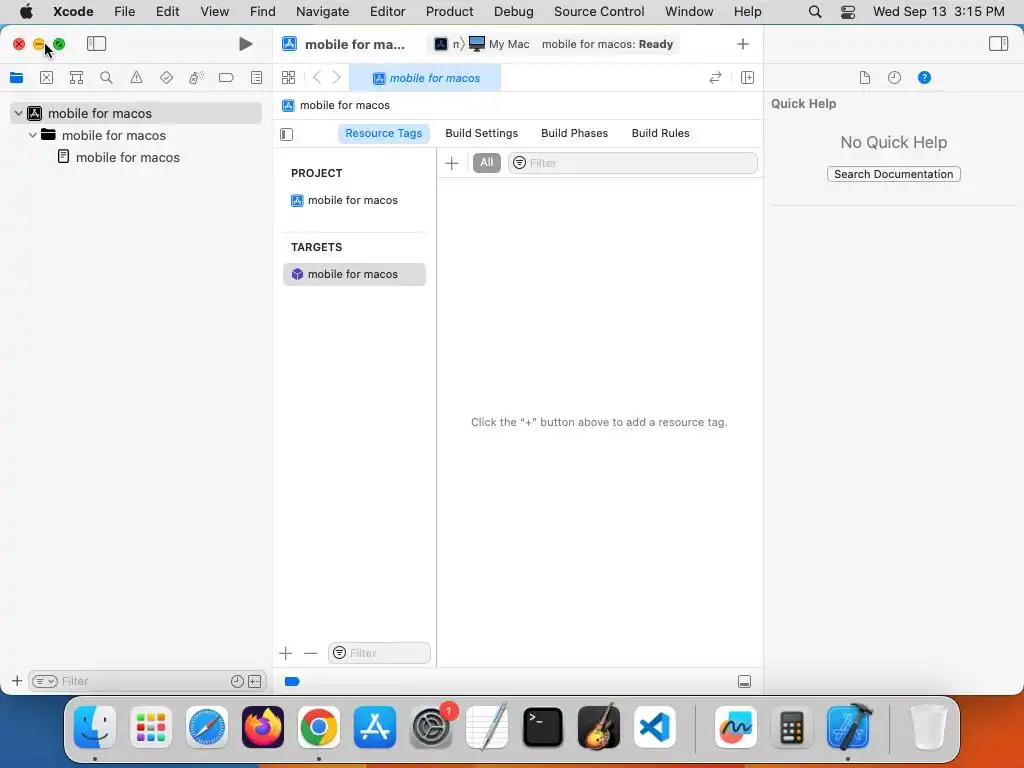Open the Debug menu
The width and height of the screenshot is (1024, 768).
pyautogui.click(x=513, y=11)
